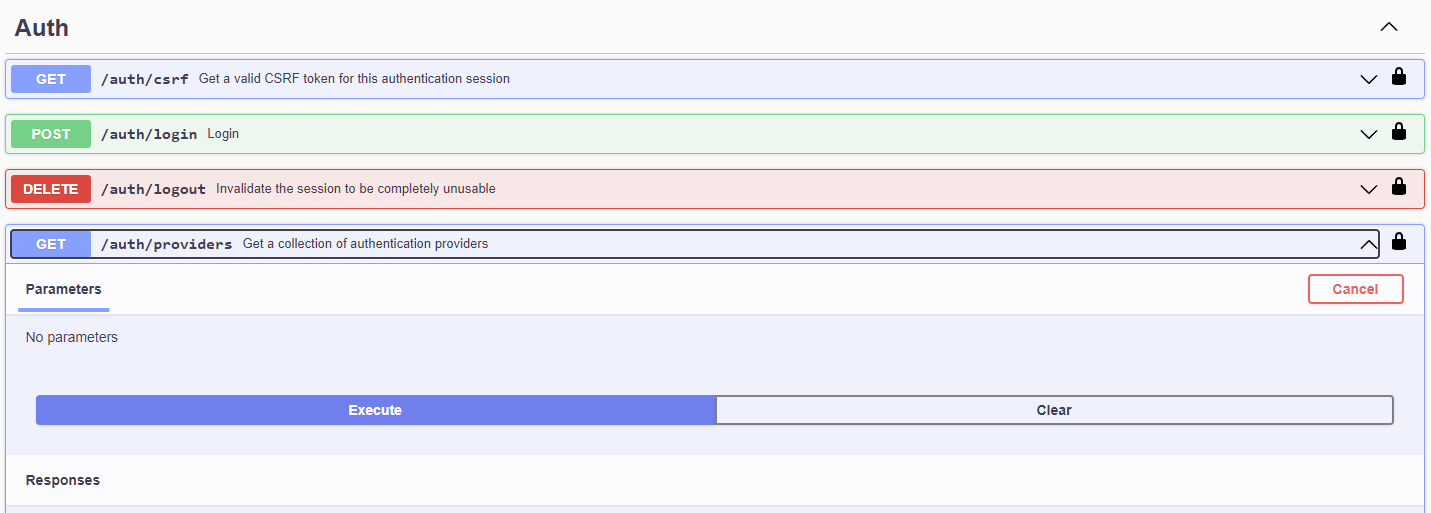Screen dimensions: 1431x513
Task: Collapse the Auth section arrow
Action: (1389, 27)
